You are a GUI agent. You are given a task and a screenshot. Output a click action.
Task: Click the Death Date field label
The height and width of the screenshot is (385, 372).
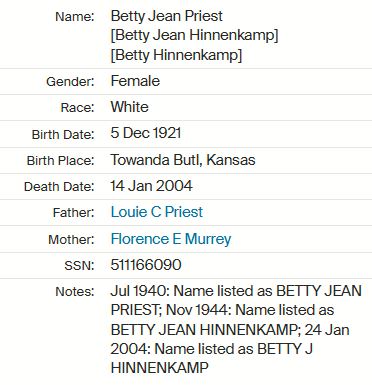[x=59, y=187]
